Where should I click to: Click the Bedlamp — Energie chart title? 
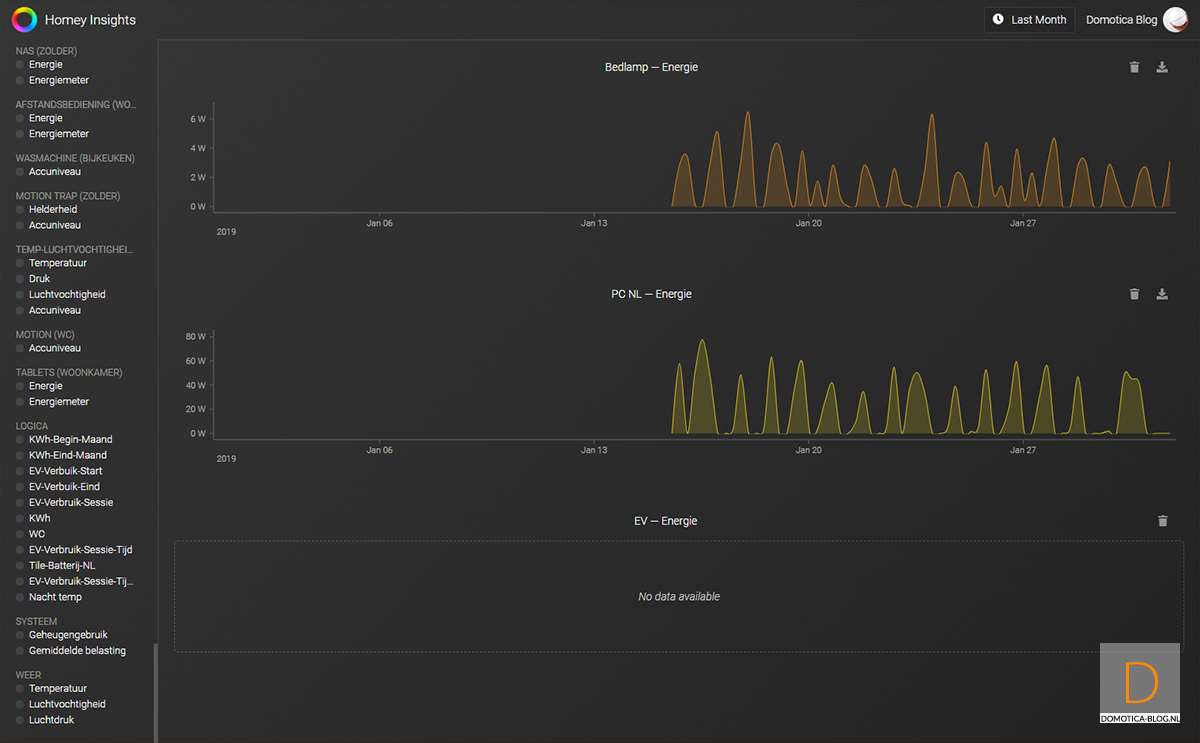[x=651, y=67]
